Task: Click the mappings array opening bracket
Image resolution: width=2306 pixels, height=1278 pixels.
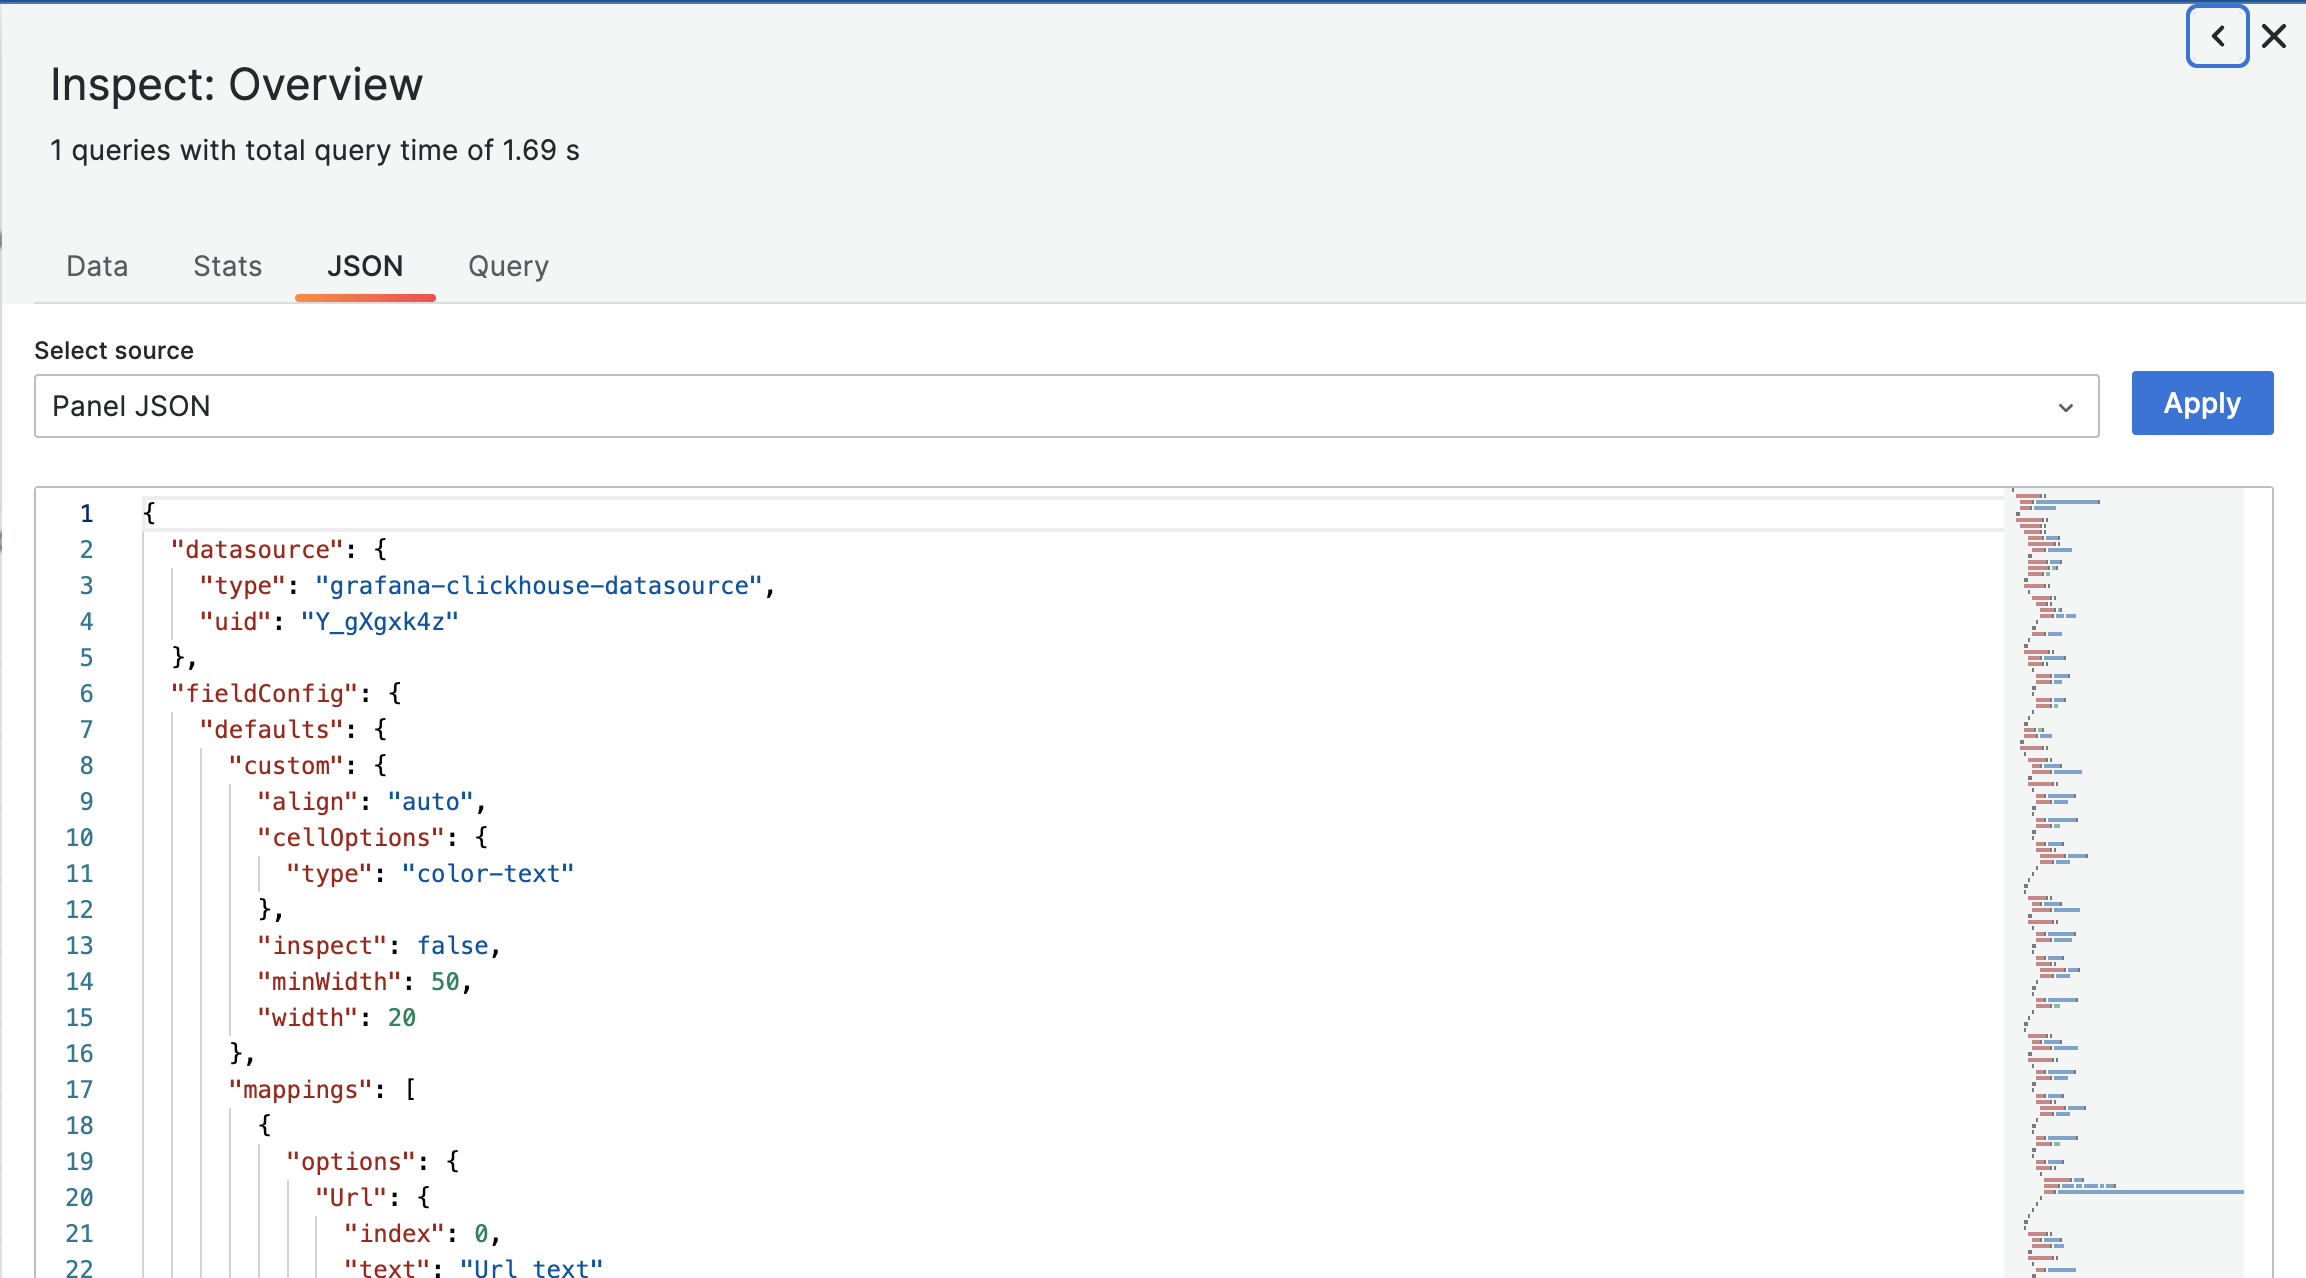Action: 410,1089
